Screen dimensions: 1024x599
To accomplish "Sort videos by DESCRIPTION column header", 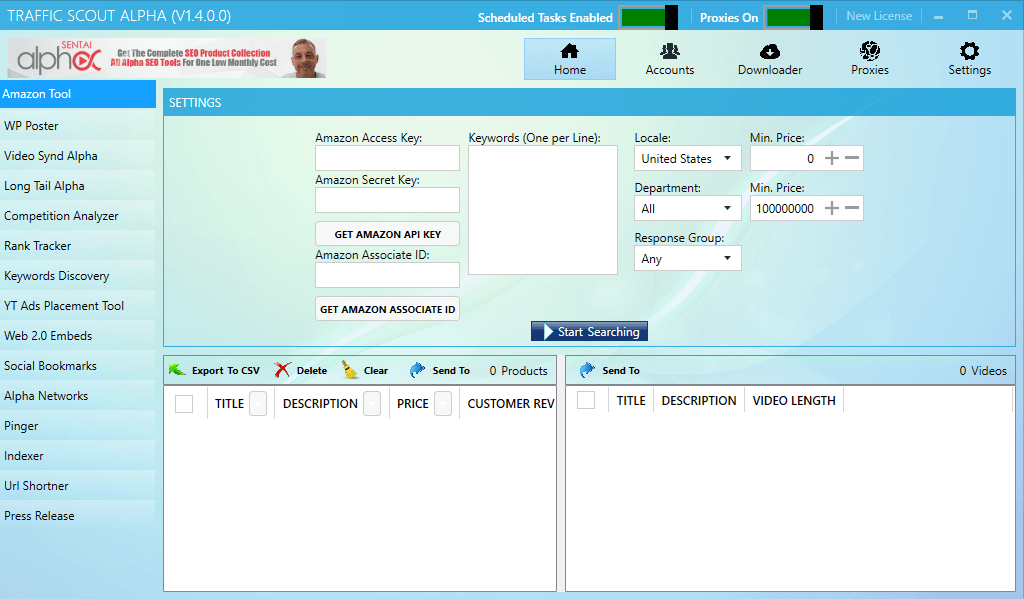I will (698, 400).
